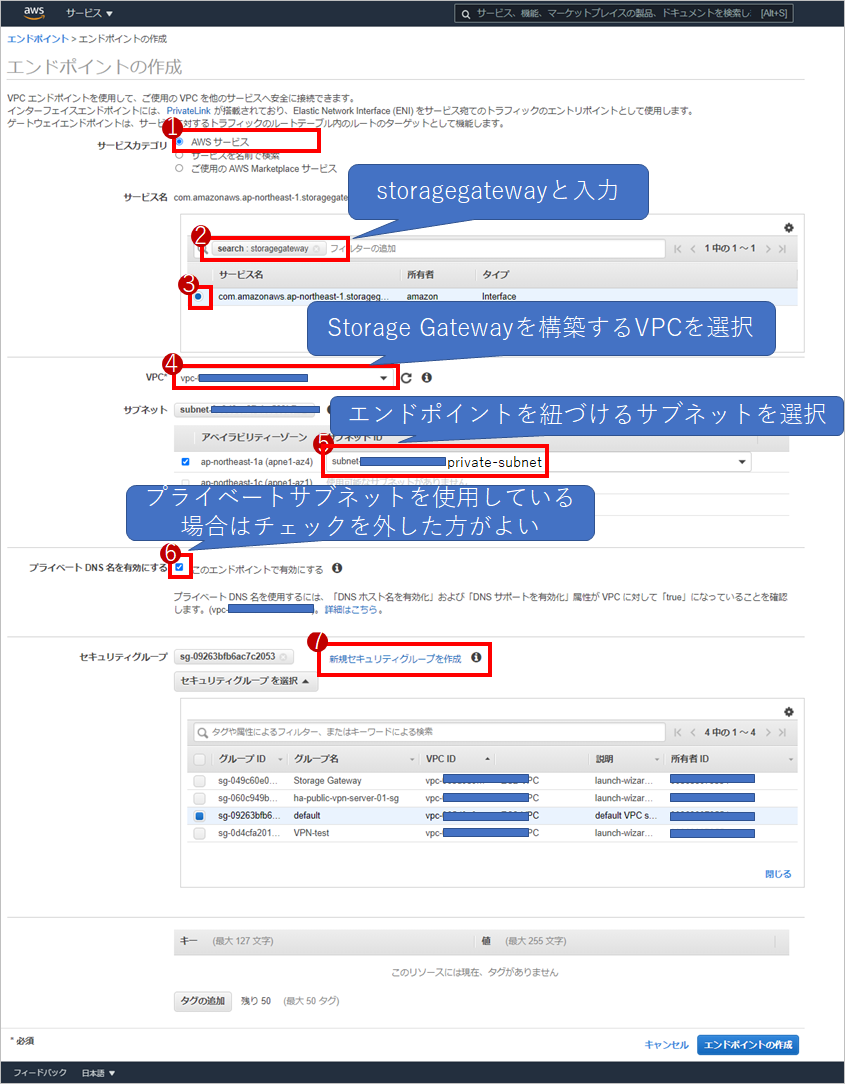Click the エンドポイントの作成 button
This screenshot has width=845, height=1084.
coord(748,1045)
